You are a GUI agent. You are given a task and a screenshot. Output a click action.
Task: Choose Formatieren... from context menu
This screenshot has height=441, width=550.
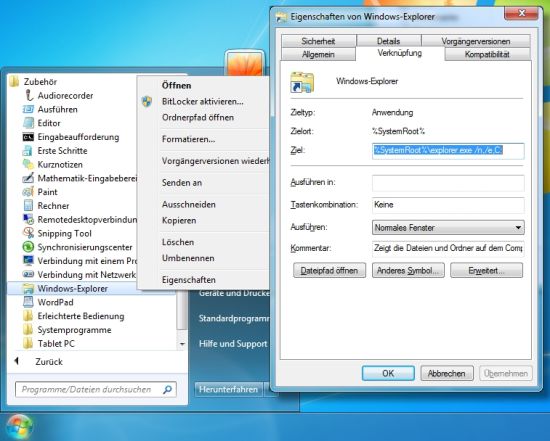188,139
